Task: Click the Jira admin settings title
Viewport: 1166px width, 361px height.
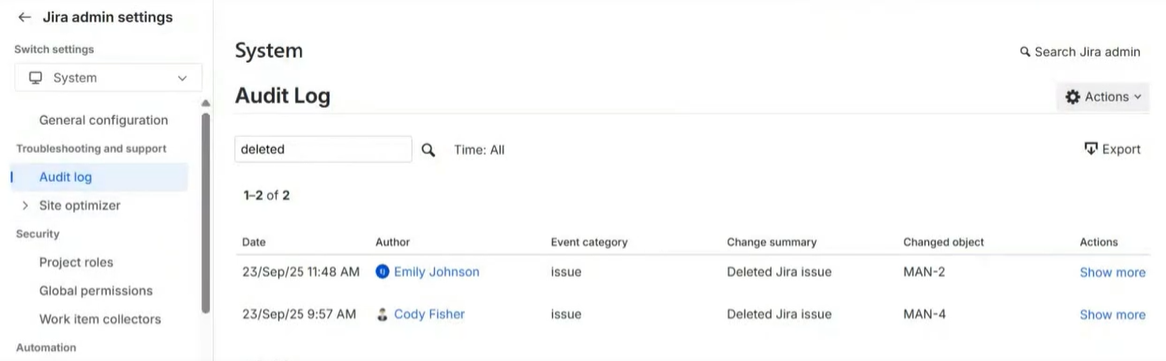Action: (108, 17)
